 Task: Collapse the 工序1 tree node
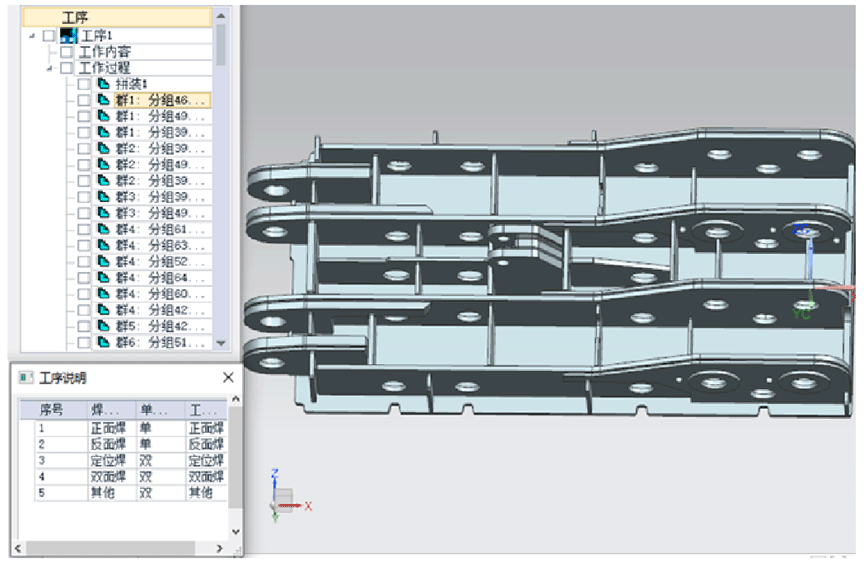[33, 36]
